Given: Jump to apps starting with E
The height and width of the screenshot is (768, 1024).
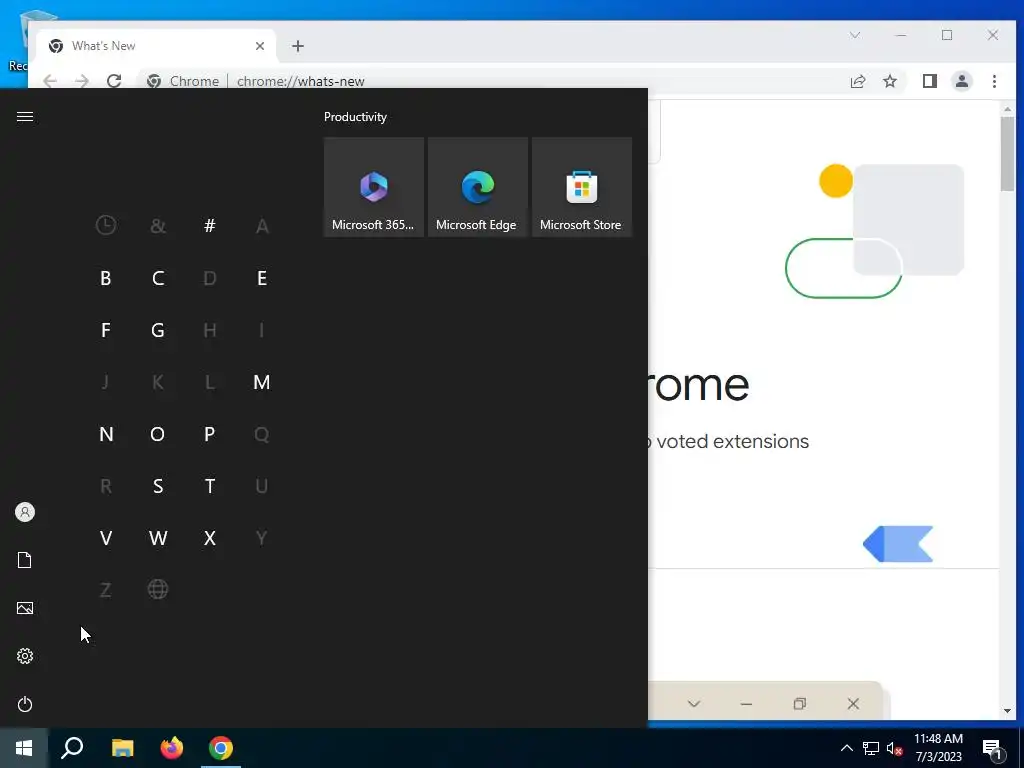Looking at the screenshot, I should point(262,278).
